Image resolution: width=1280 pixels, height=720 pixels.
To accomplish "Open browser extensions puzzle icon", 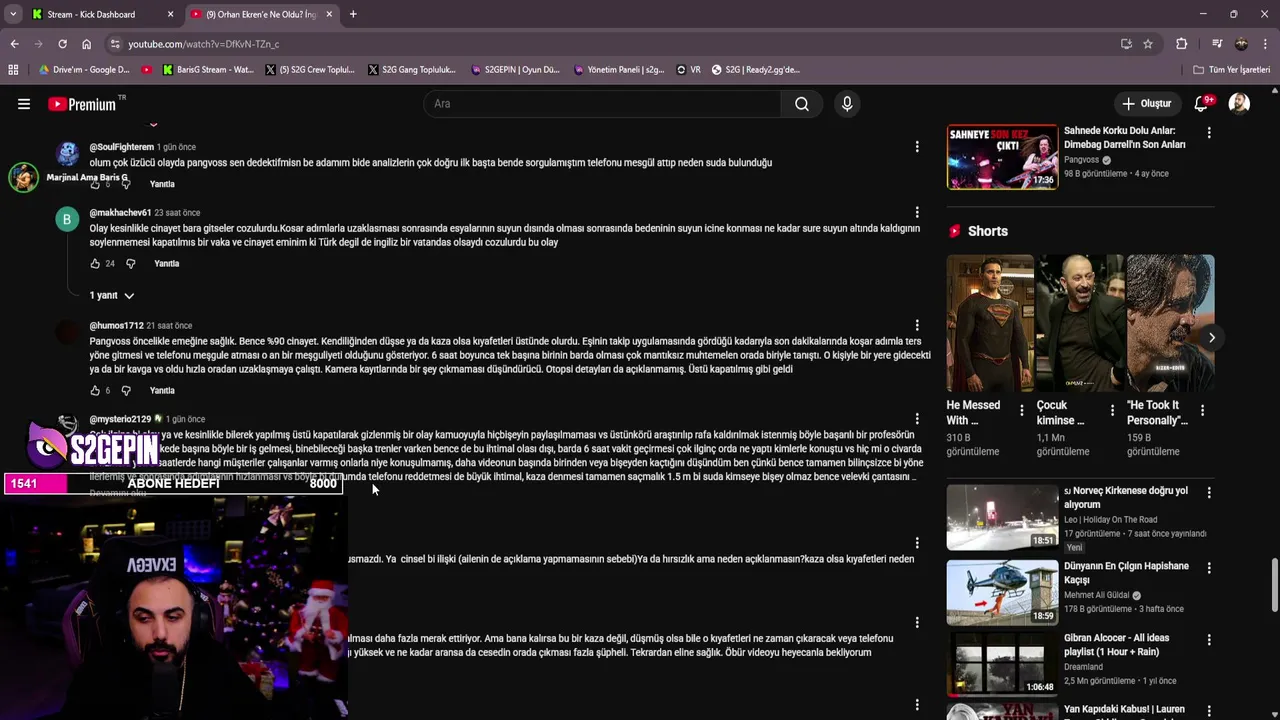I will click(x=1181, y=44).
